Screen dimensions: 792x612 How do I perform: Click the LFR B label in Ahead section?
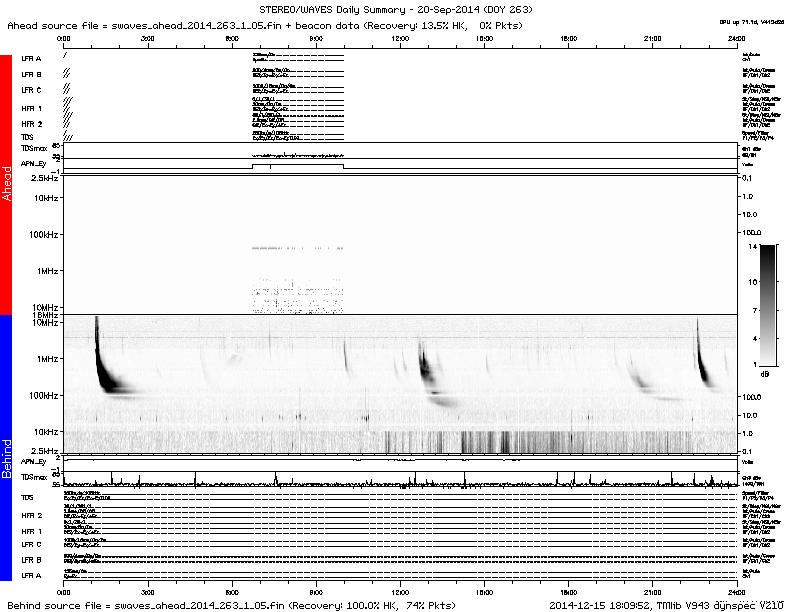[31, 74]
